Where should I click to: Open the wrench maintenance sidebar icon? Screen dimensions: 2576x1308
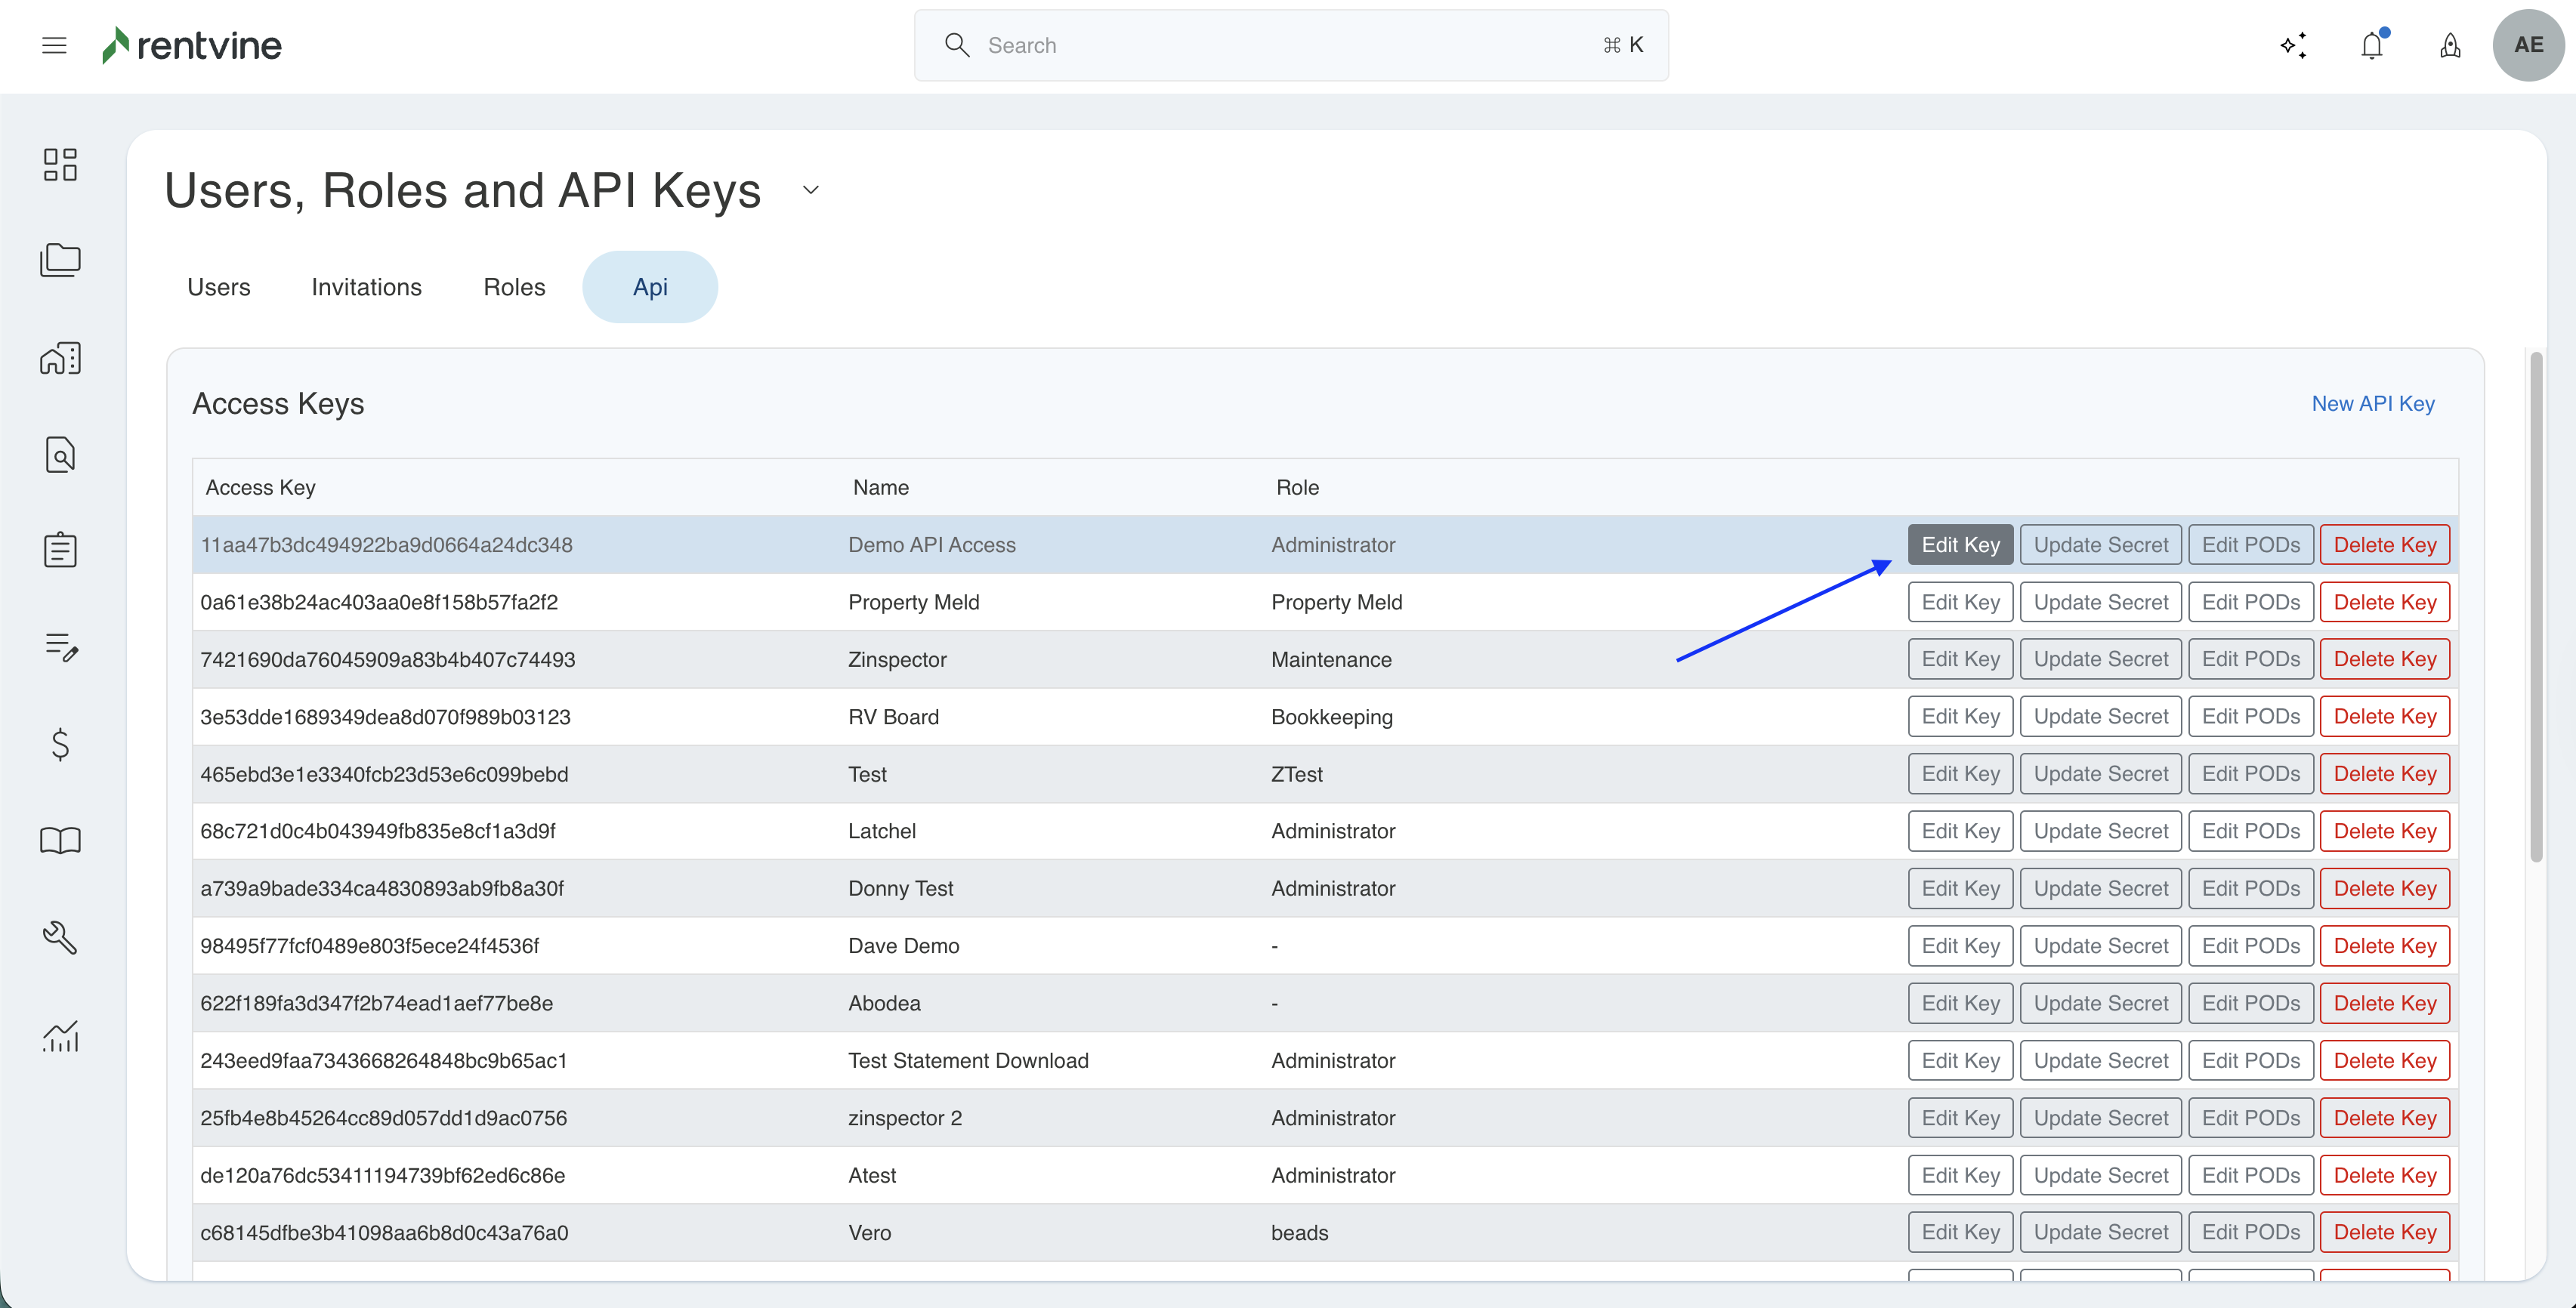pyautogui.click(x=60, y=938)
